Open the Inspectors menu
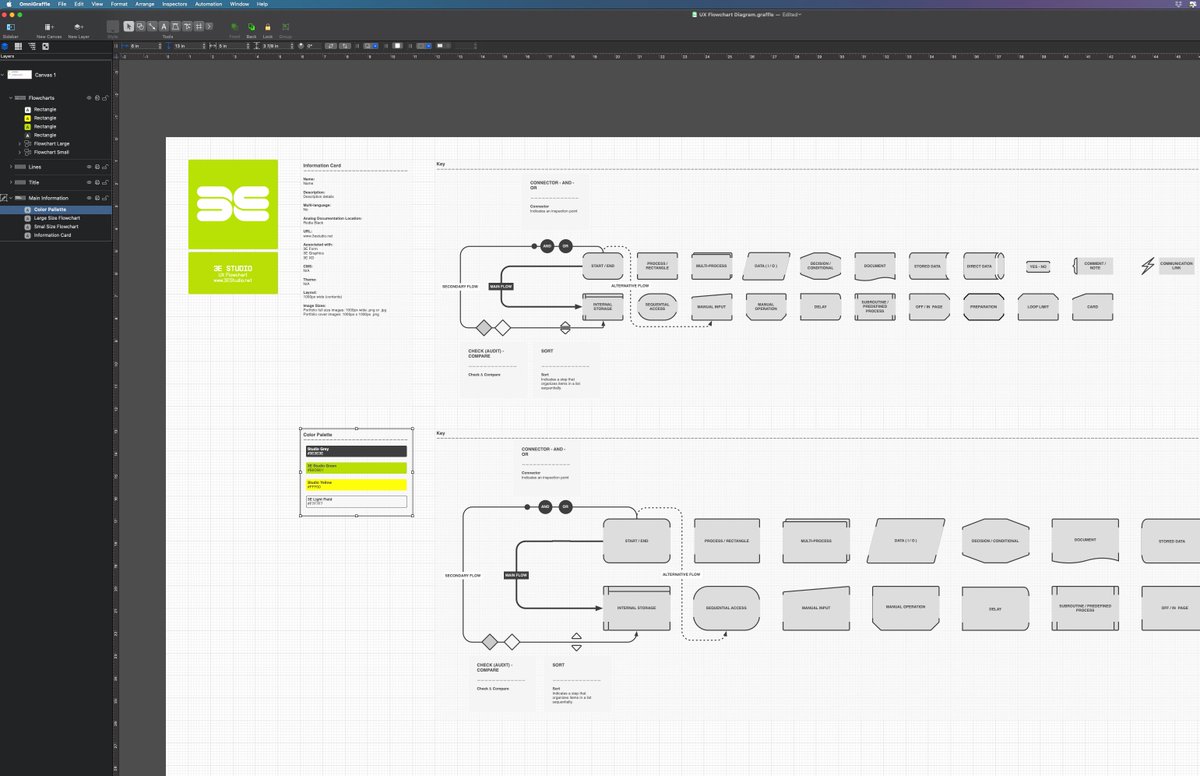 tap(175, 4)
